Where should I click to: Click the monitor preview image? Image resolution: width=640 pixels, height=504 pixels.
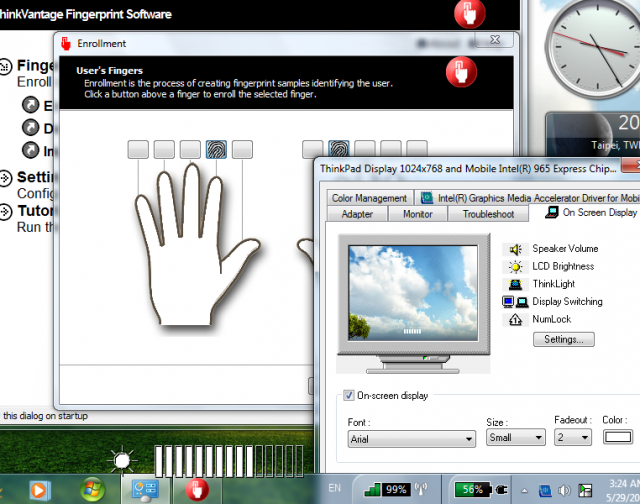pos(413,293)
